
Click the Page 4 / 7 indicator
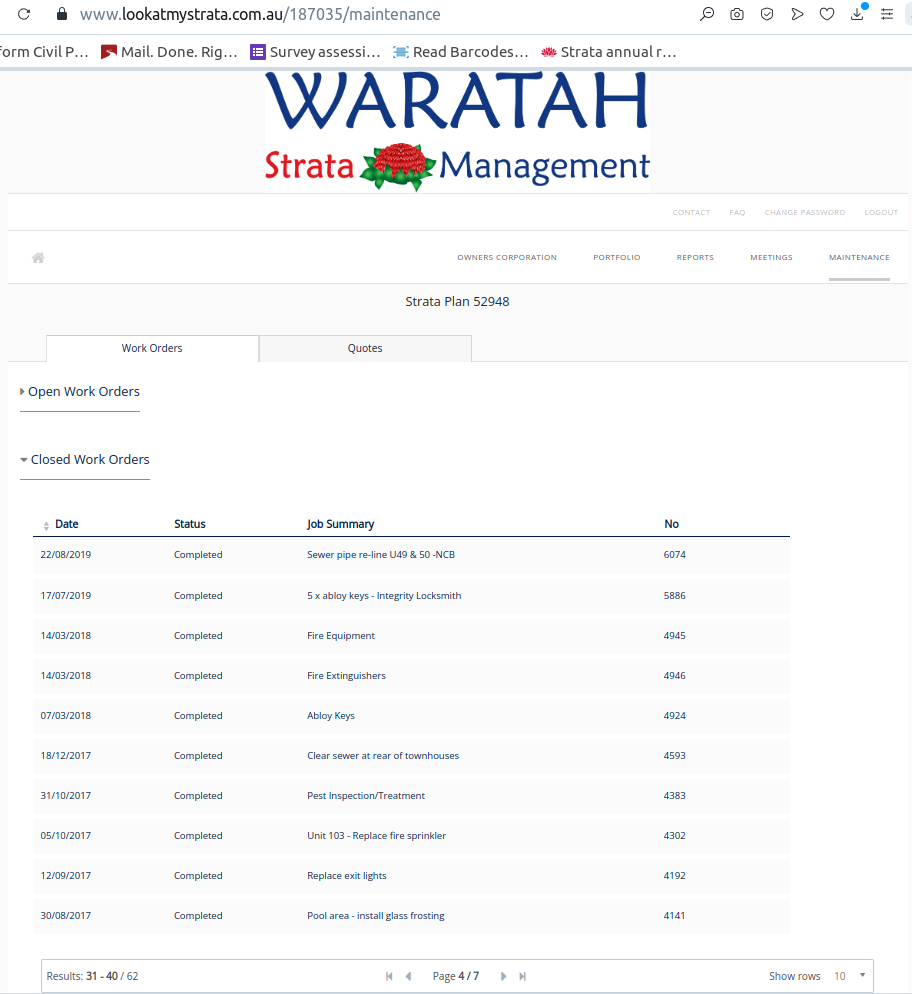pyautogui.click(x=456, y=976)
